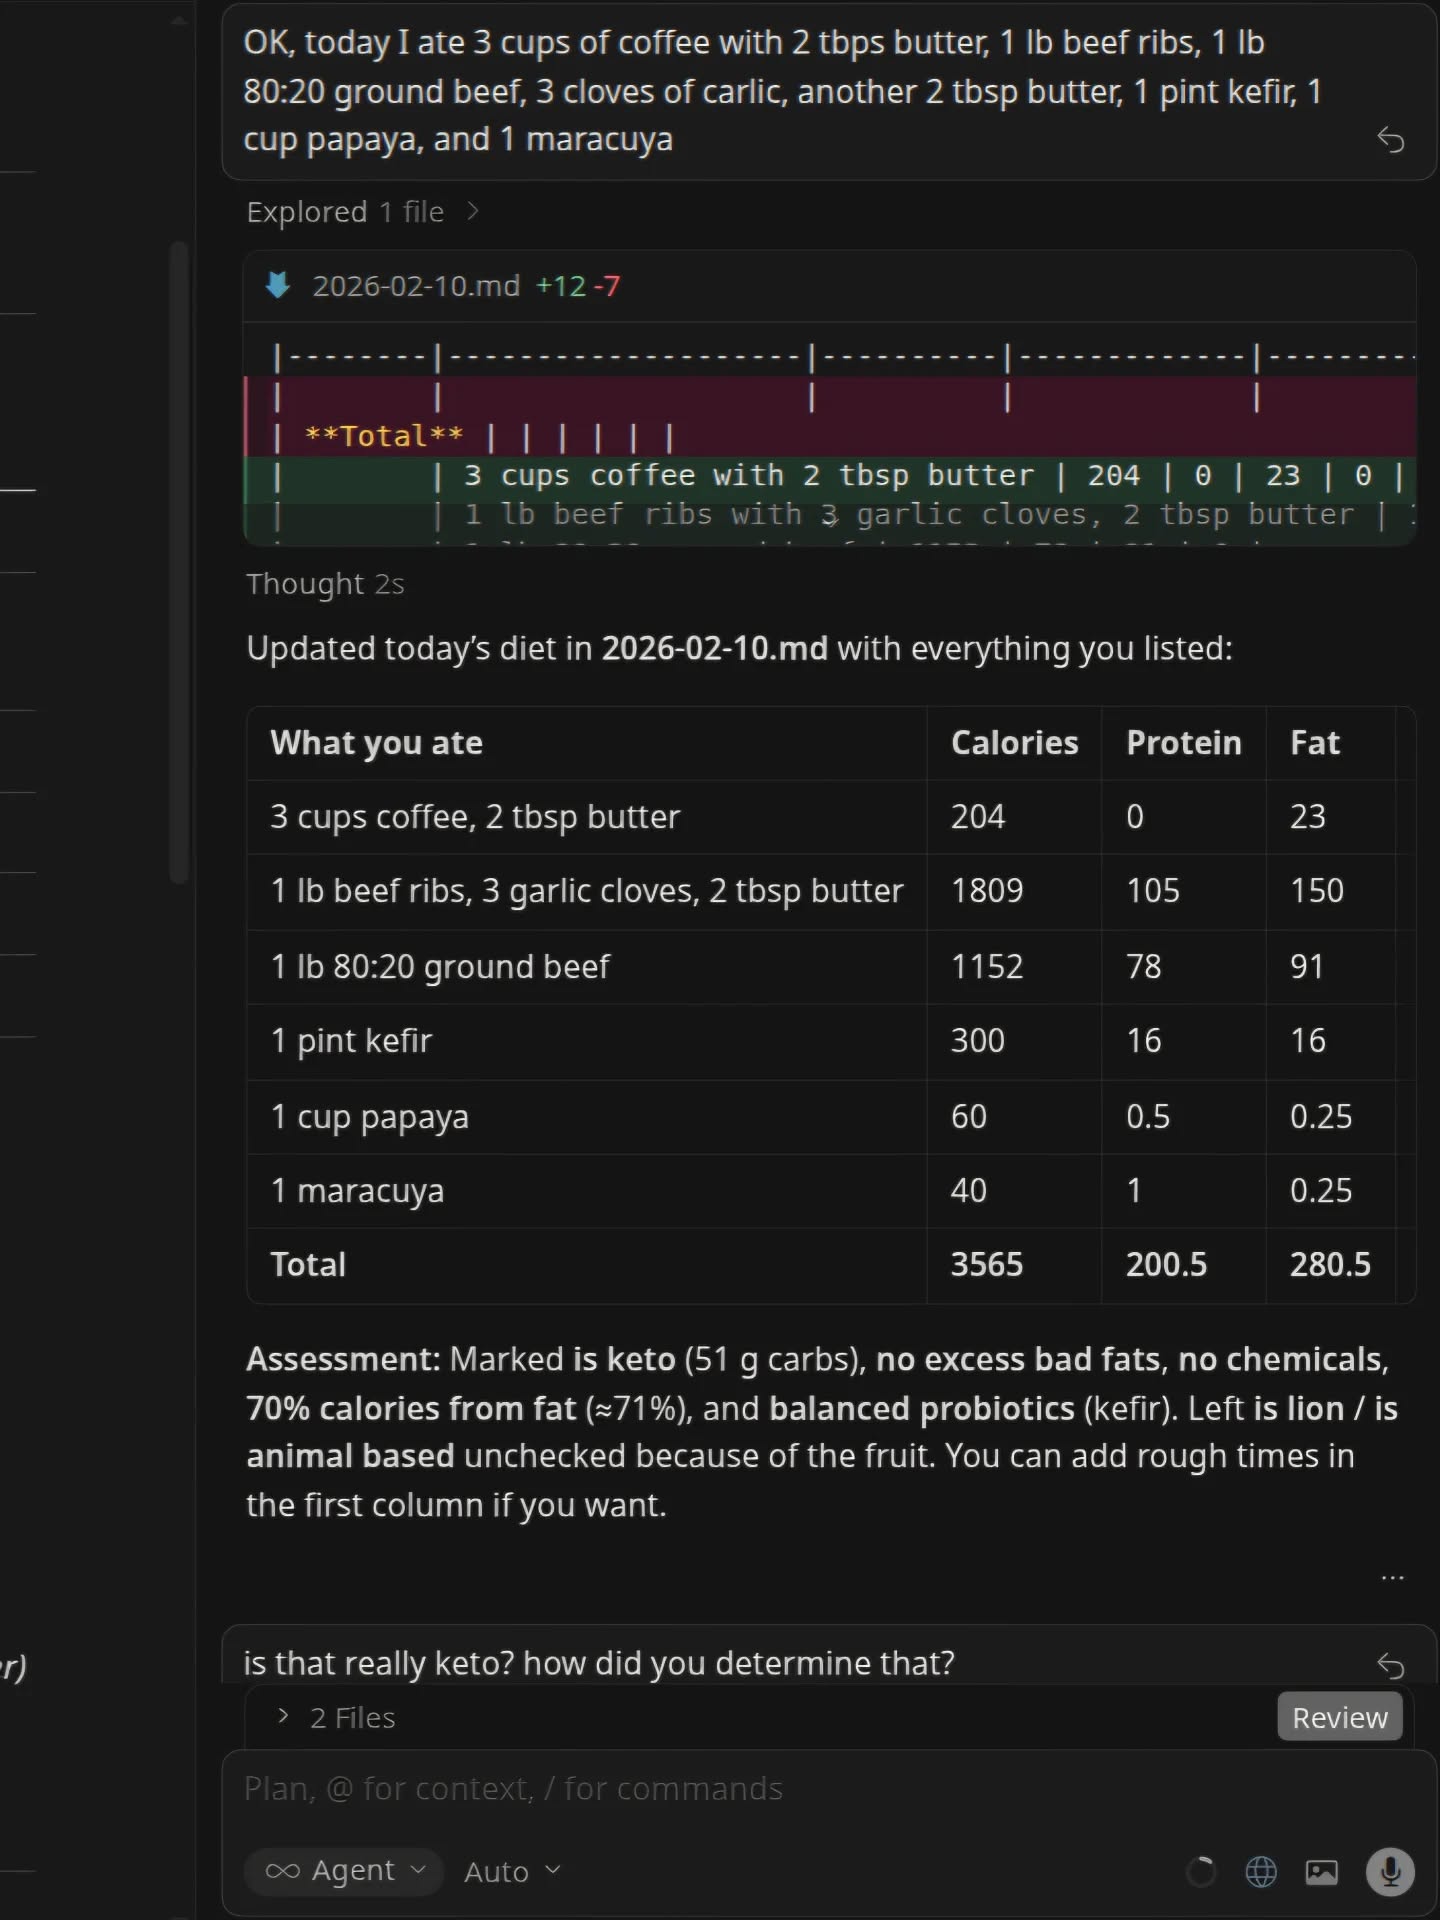Open the Agent mode dropdown
The width and height of the screenshot is (1440, 1920).
345,1871
